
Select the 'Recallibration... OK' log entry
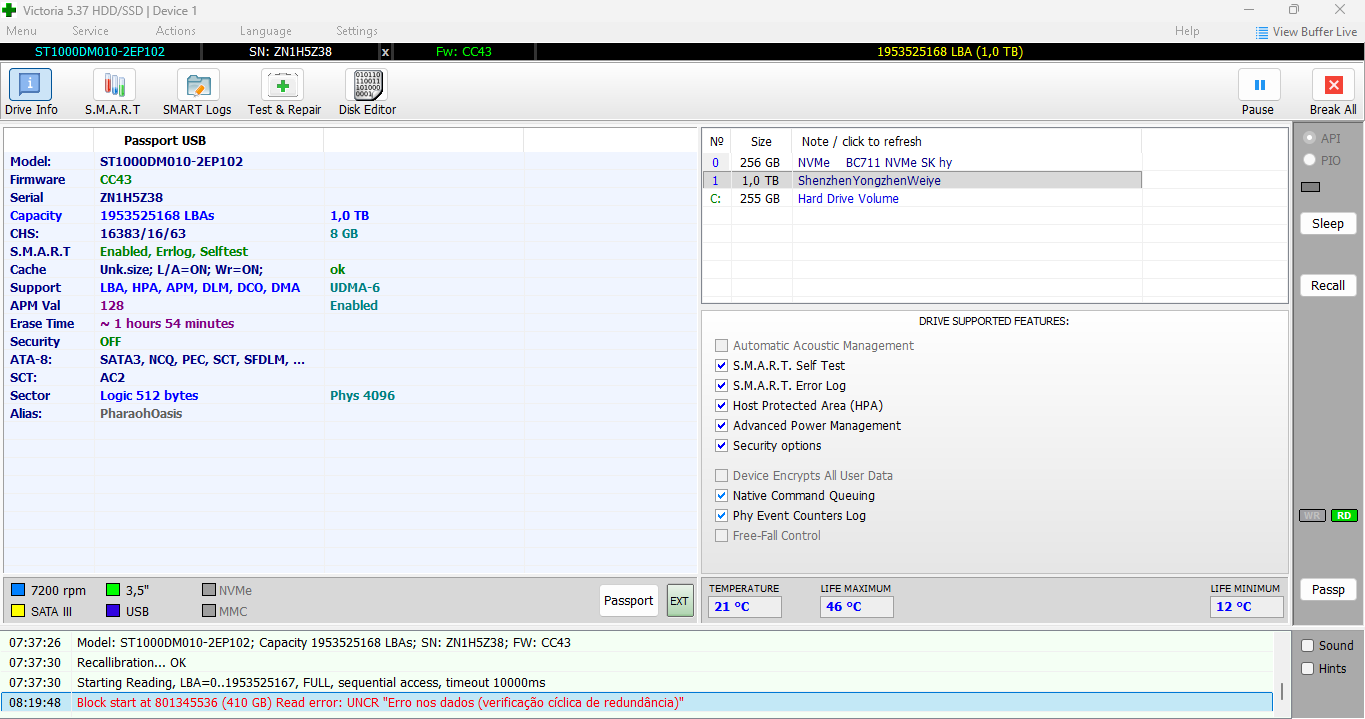coord(637,663)
